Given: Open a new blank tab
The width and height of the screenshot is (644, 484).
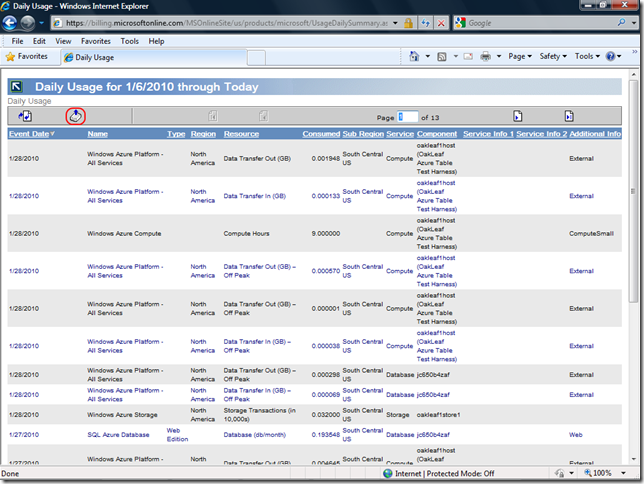Looking at the screenshot, I should coord(256,58).
